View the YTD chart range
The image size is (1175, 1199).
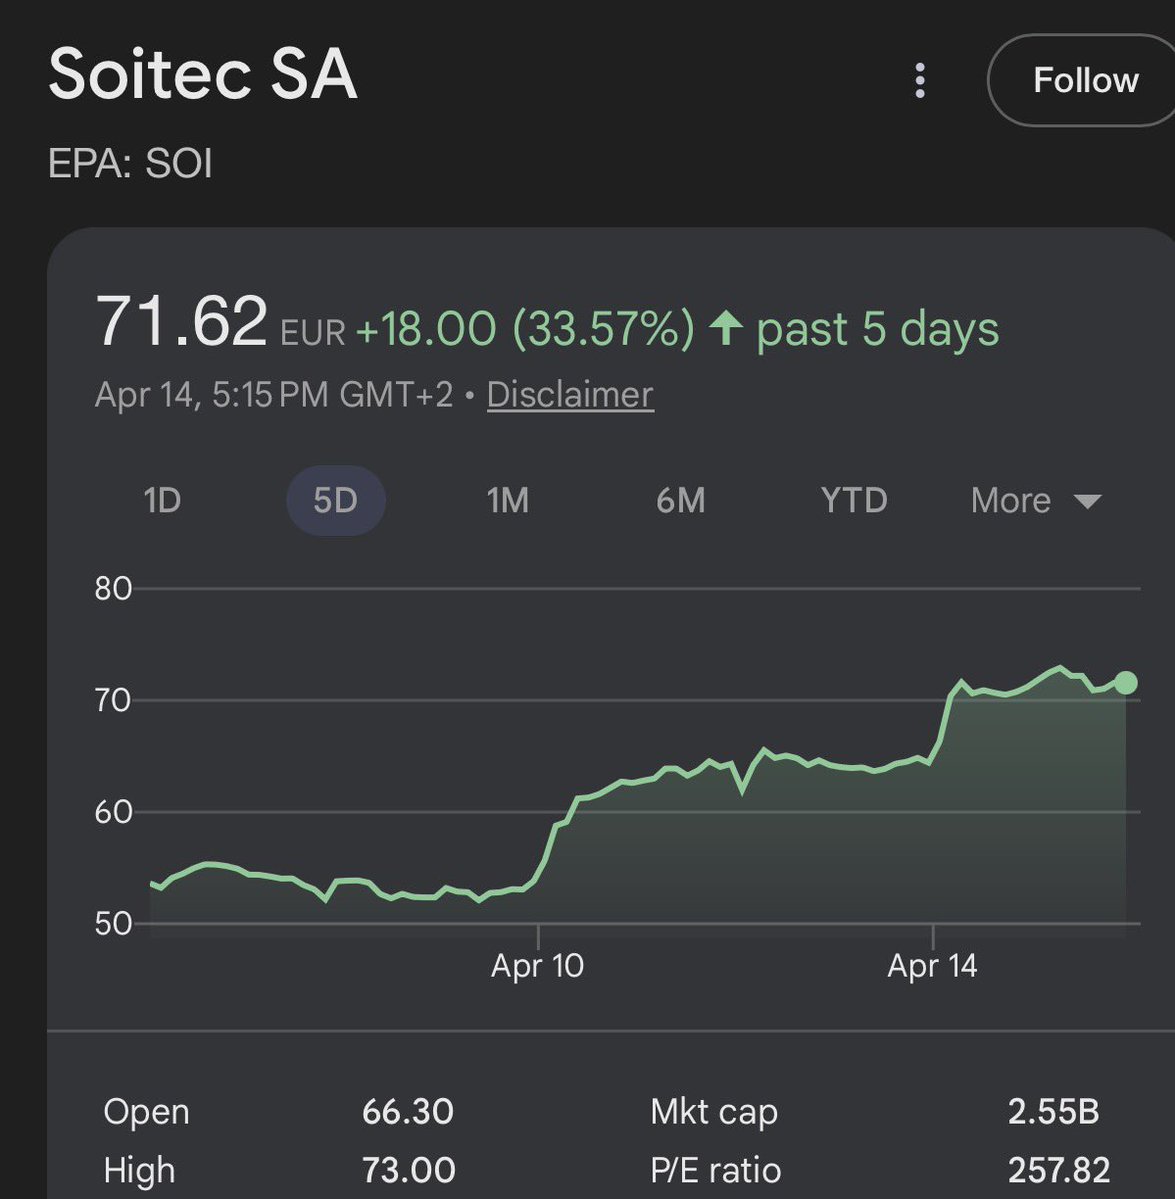pyautogui.click(x=854, y=500)
